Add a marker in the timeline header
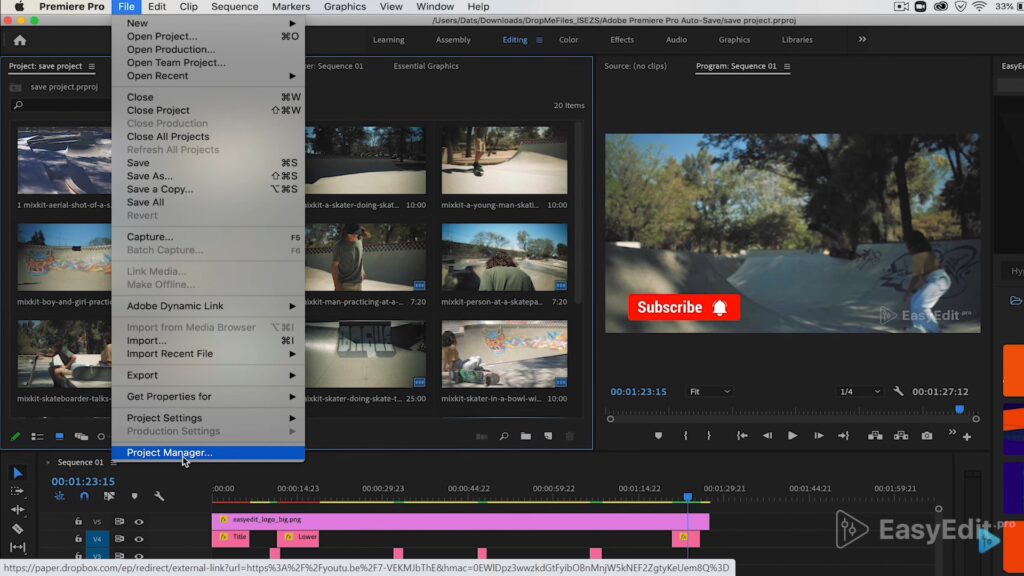 click(x=135, y=496)
